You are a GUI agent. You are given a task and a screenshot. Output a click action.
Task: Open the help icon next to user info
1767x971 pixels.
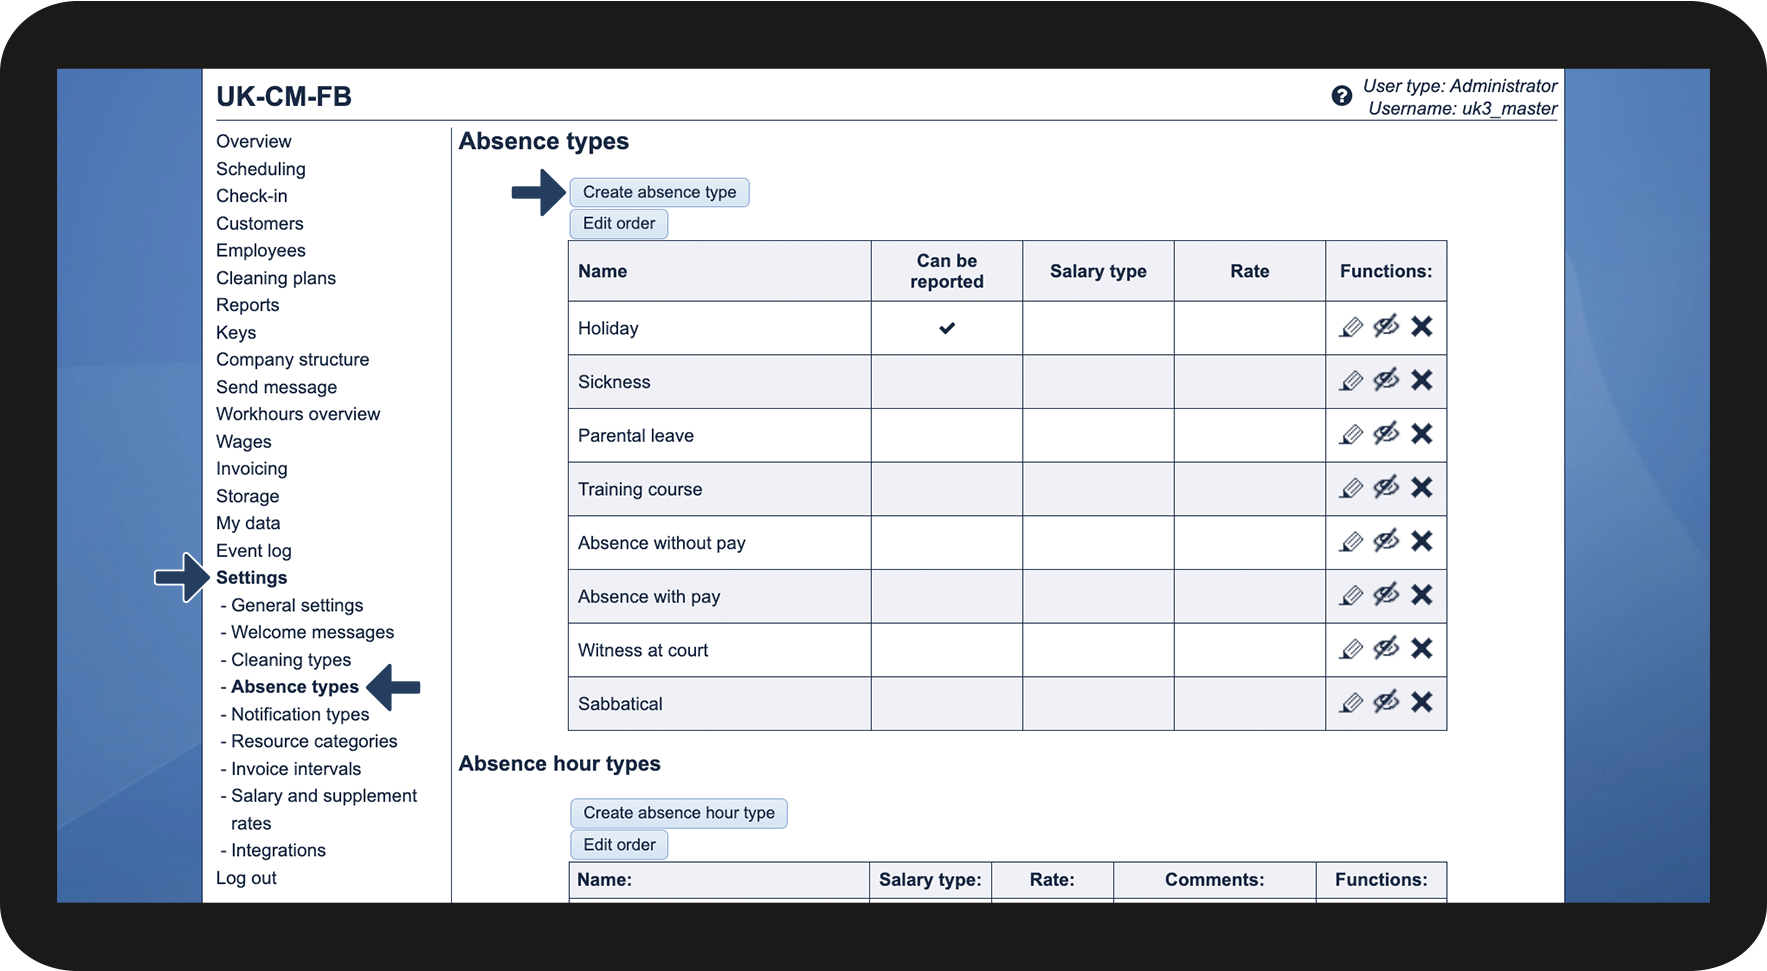coord(1341,96)
